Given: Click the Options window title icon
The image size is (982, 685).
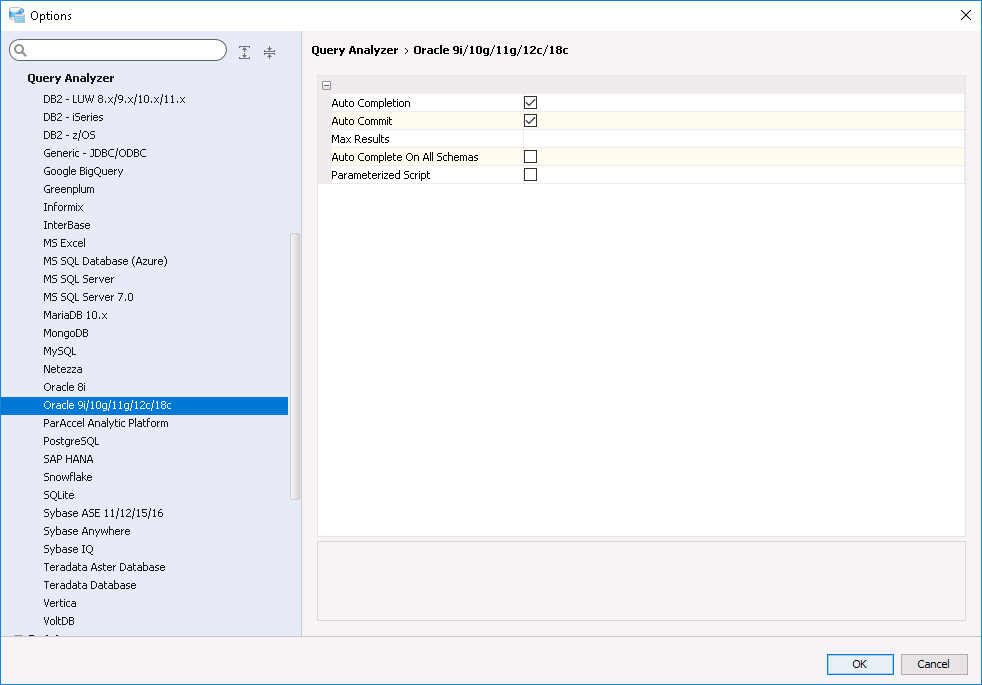Looking at the screenshot, I should (16, 15).
